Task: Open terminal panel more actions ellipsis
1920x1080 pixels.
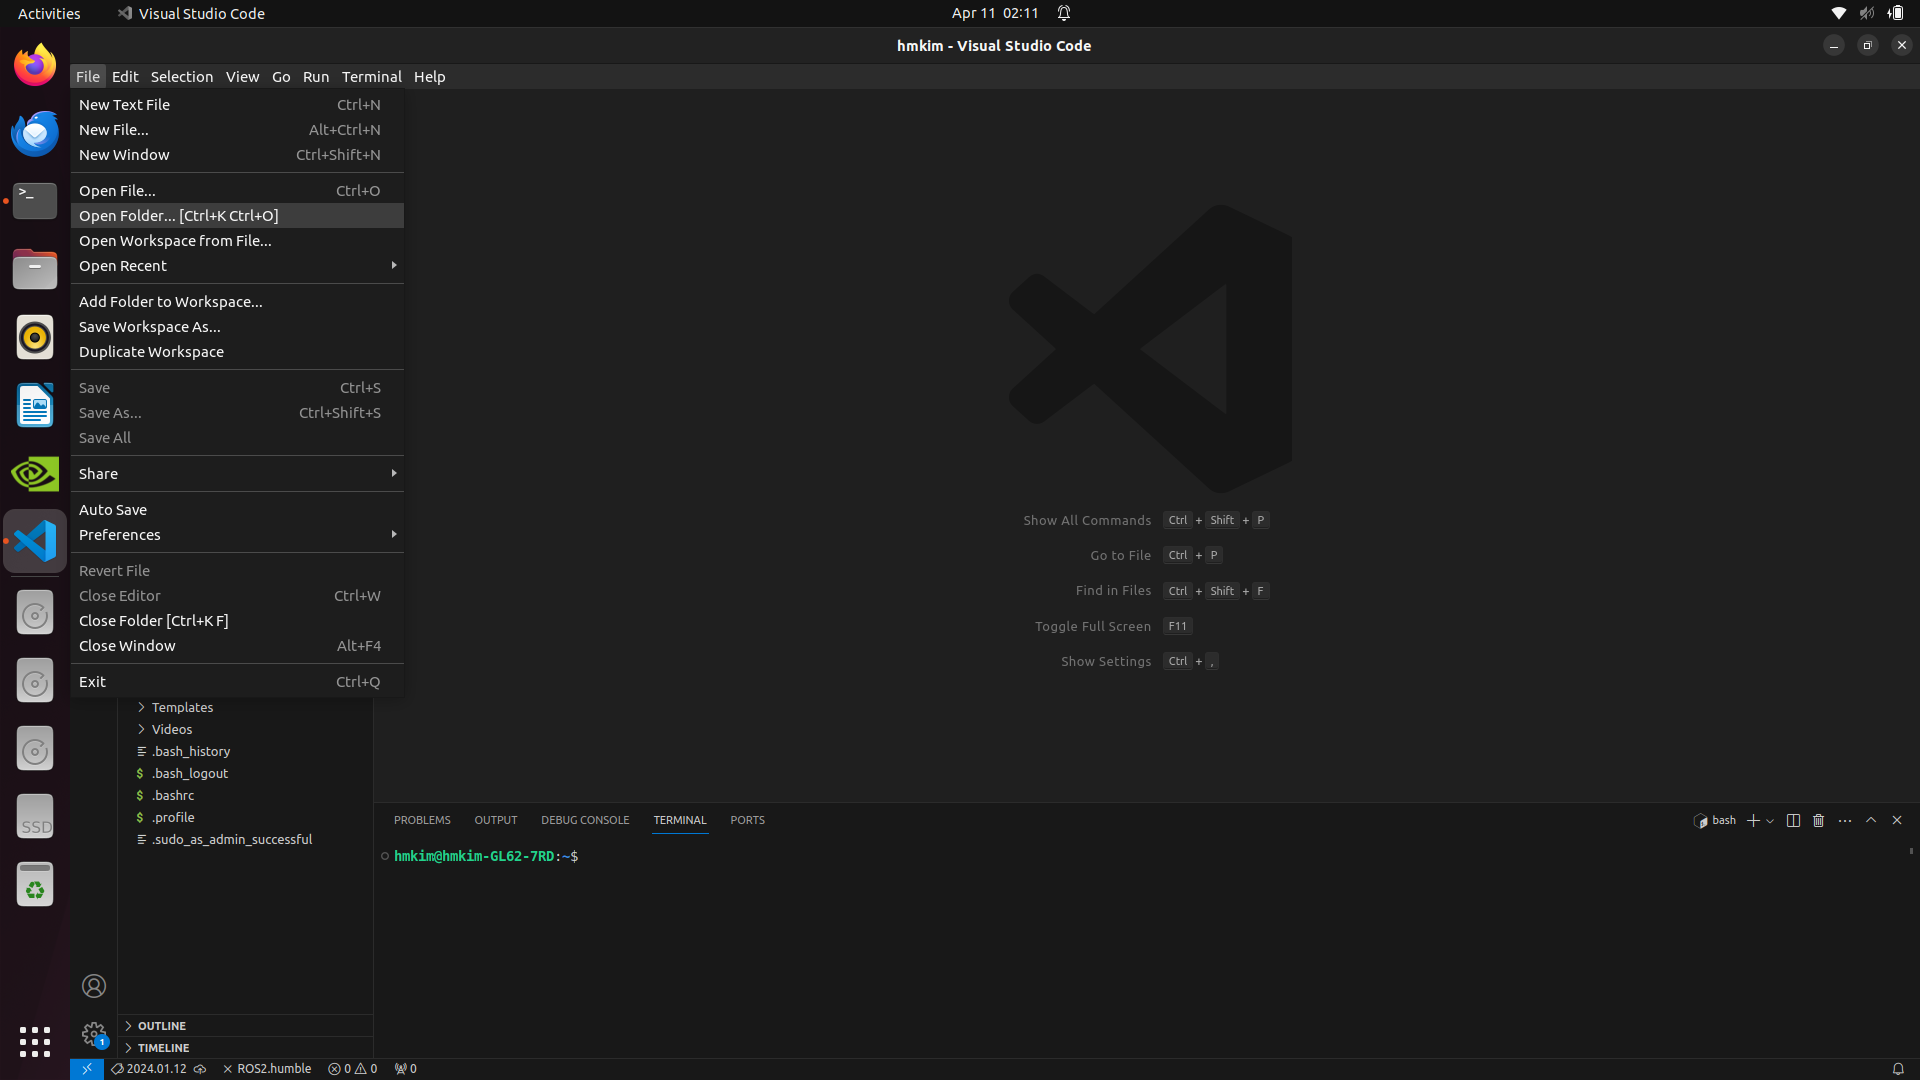Action: click(x=1845, y=820)
